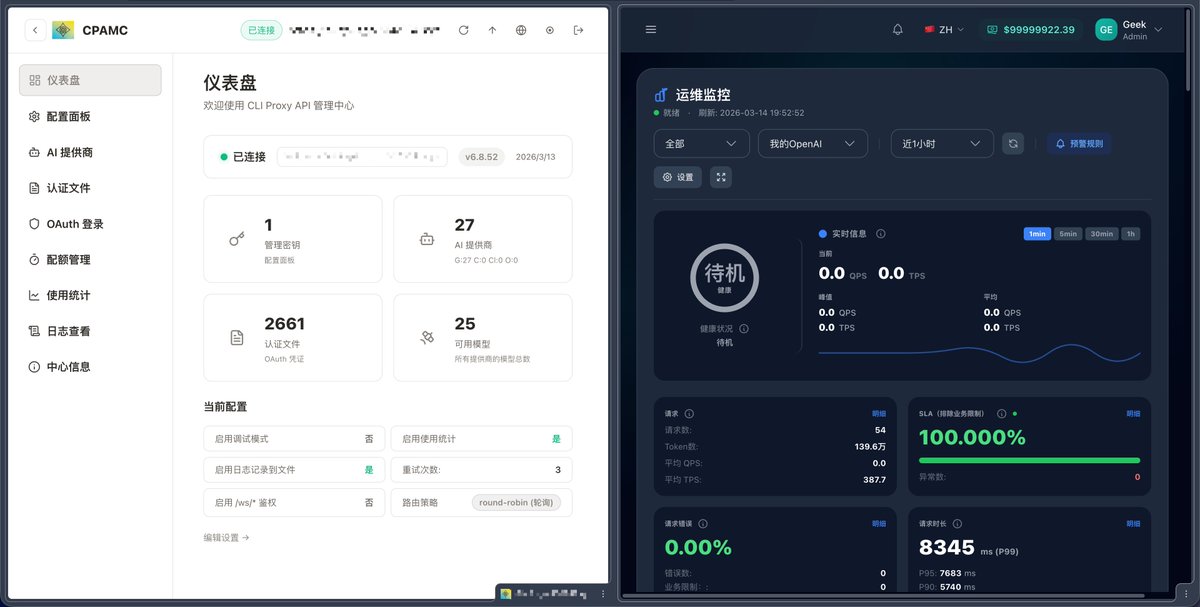The height and width of the screenshot is (607, 1200).
Task: Click the info icon next to 实时信息
Action: pos(880,233)
